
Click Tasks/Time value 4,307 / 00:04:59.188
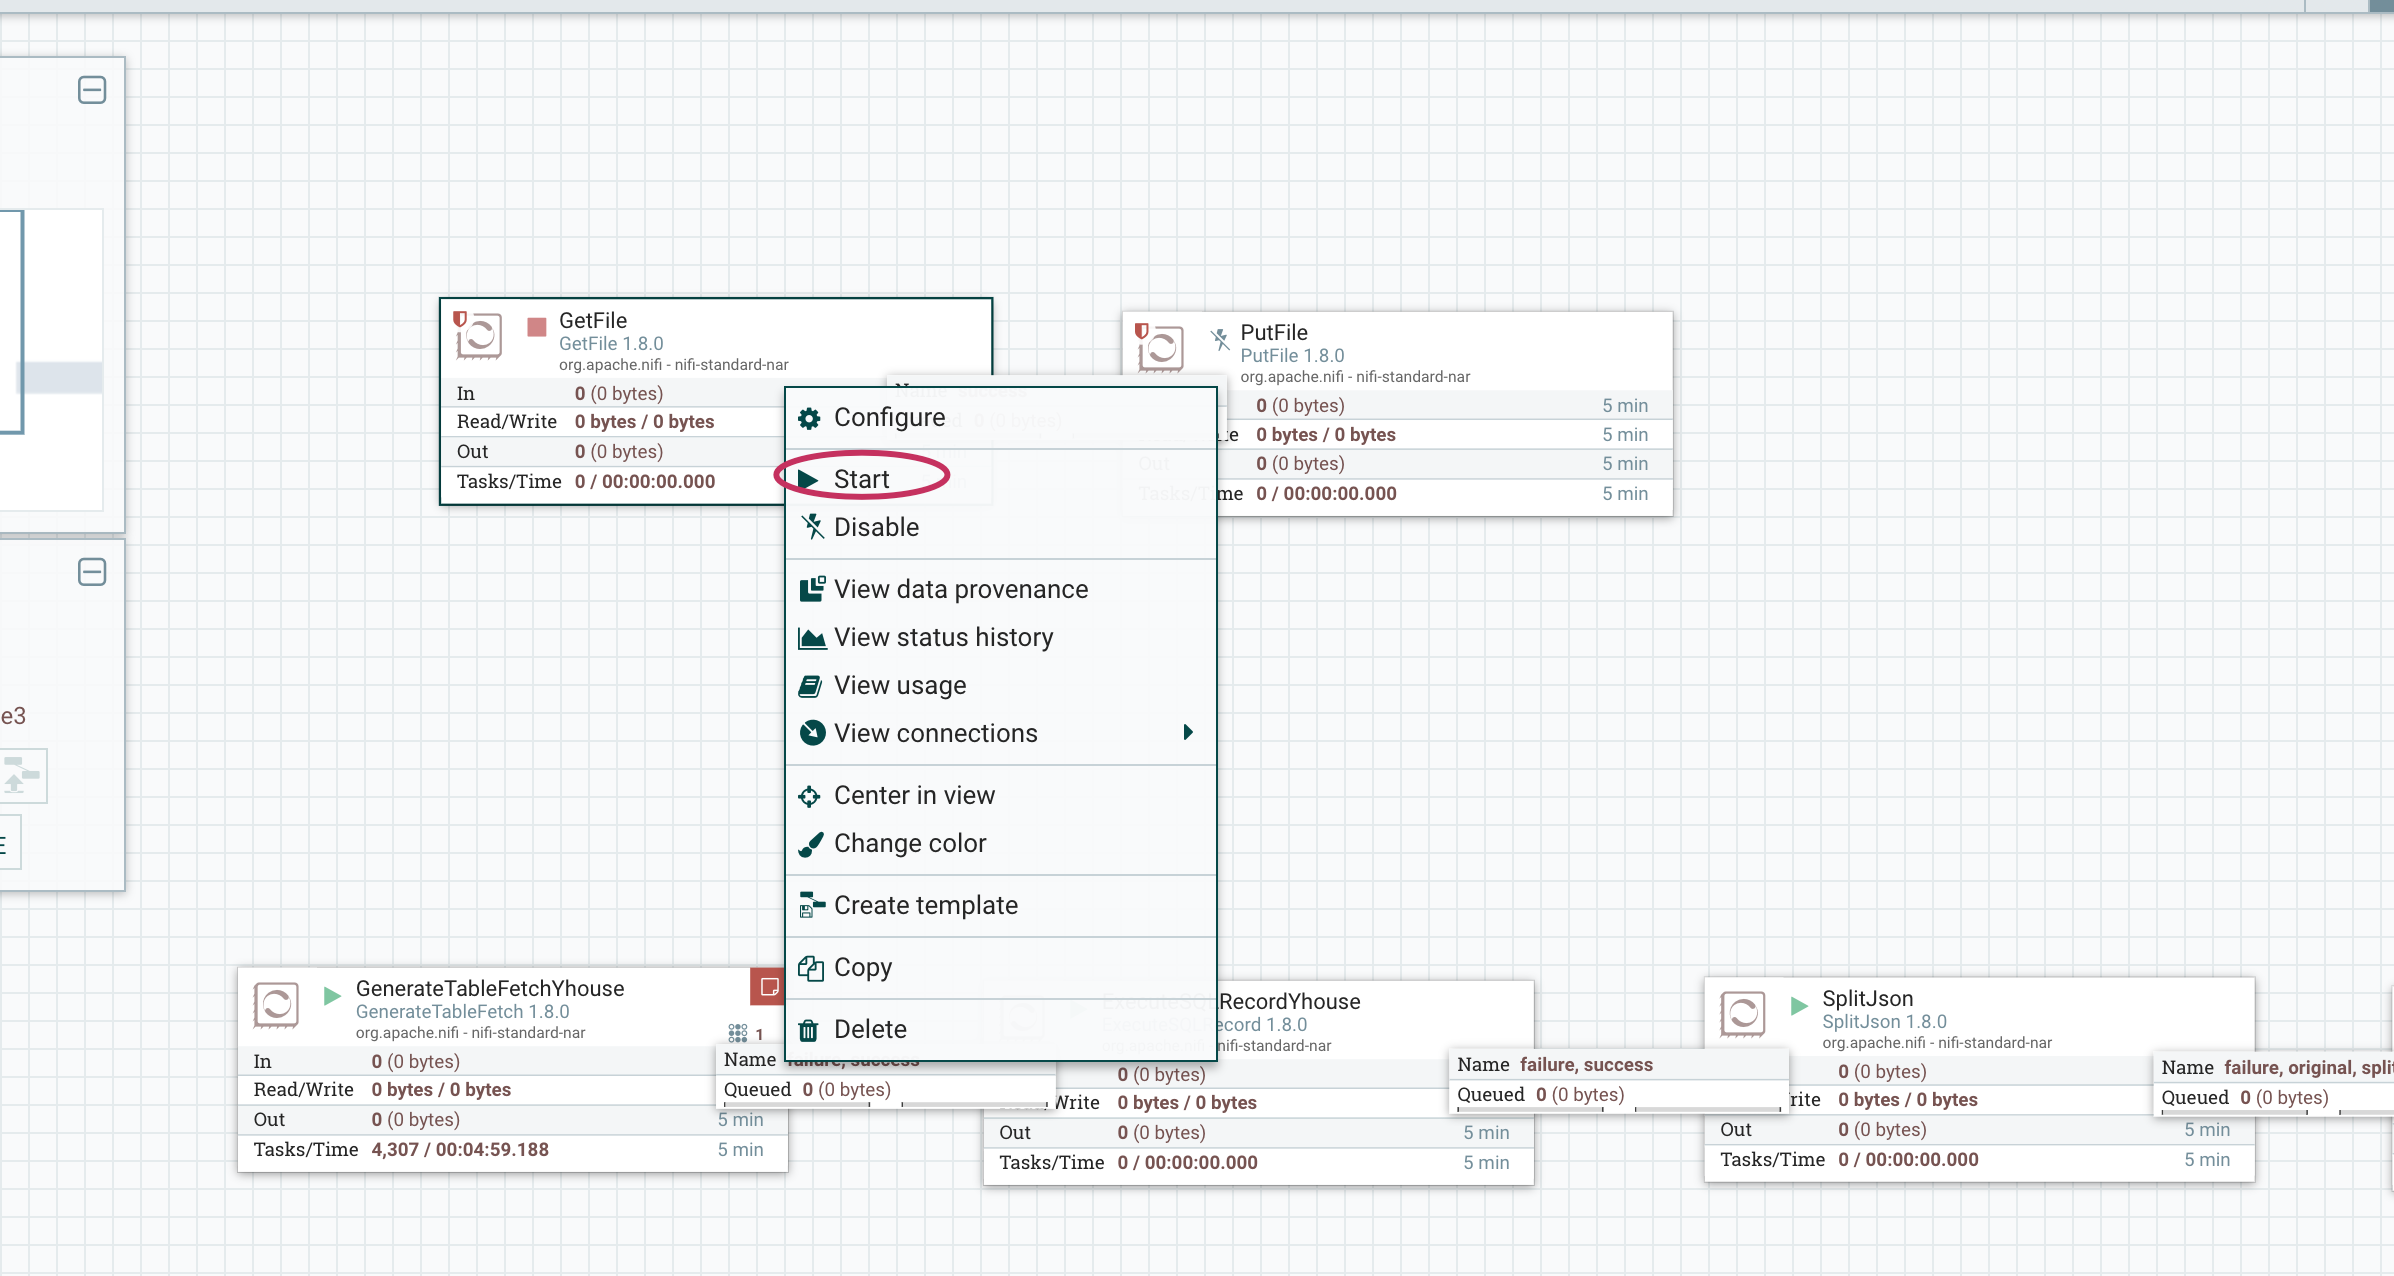point(460,1149)
